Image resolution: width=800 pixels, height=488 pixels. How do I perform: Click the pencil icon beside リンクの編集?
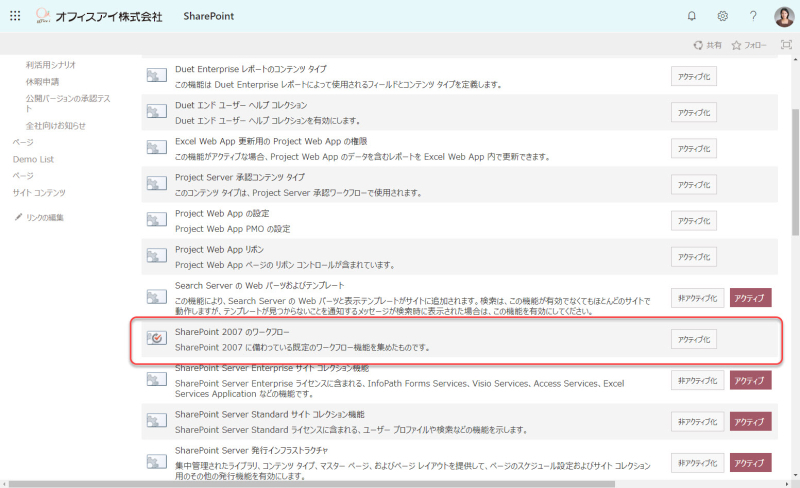point(18,217)
